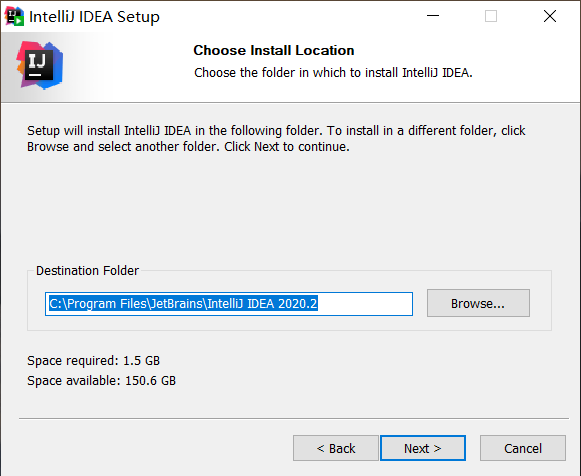Image resolution: width=581 pixels, height=476 pixels.
Task: Click the 'Space available: 150.6 GB' text
Action: (x=102, y=380)
